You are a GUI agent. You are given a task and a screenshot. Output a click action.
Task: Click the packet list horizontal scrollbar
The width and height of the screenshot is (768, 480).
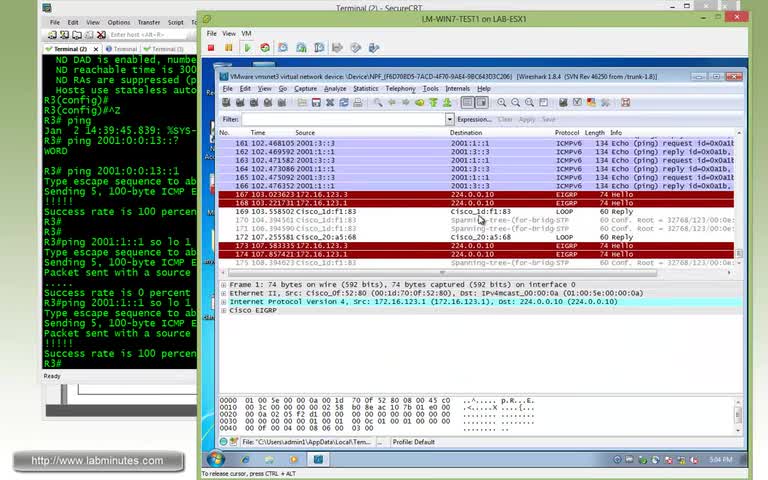pyautogui.click(x=442, y=273)
